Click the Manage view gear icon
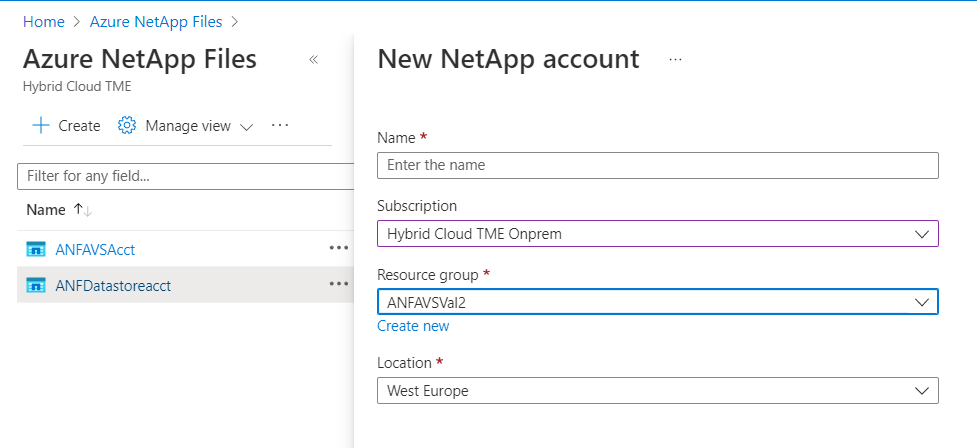977x448 pixels. point(127,126)
